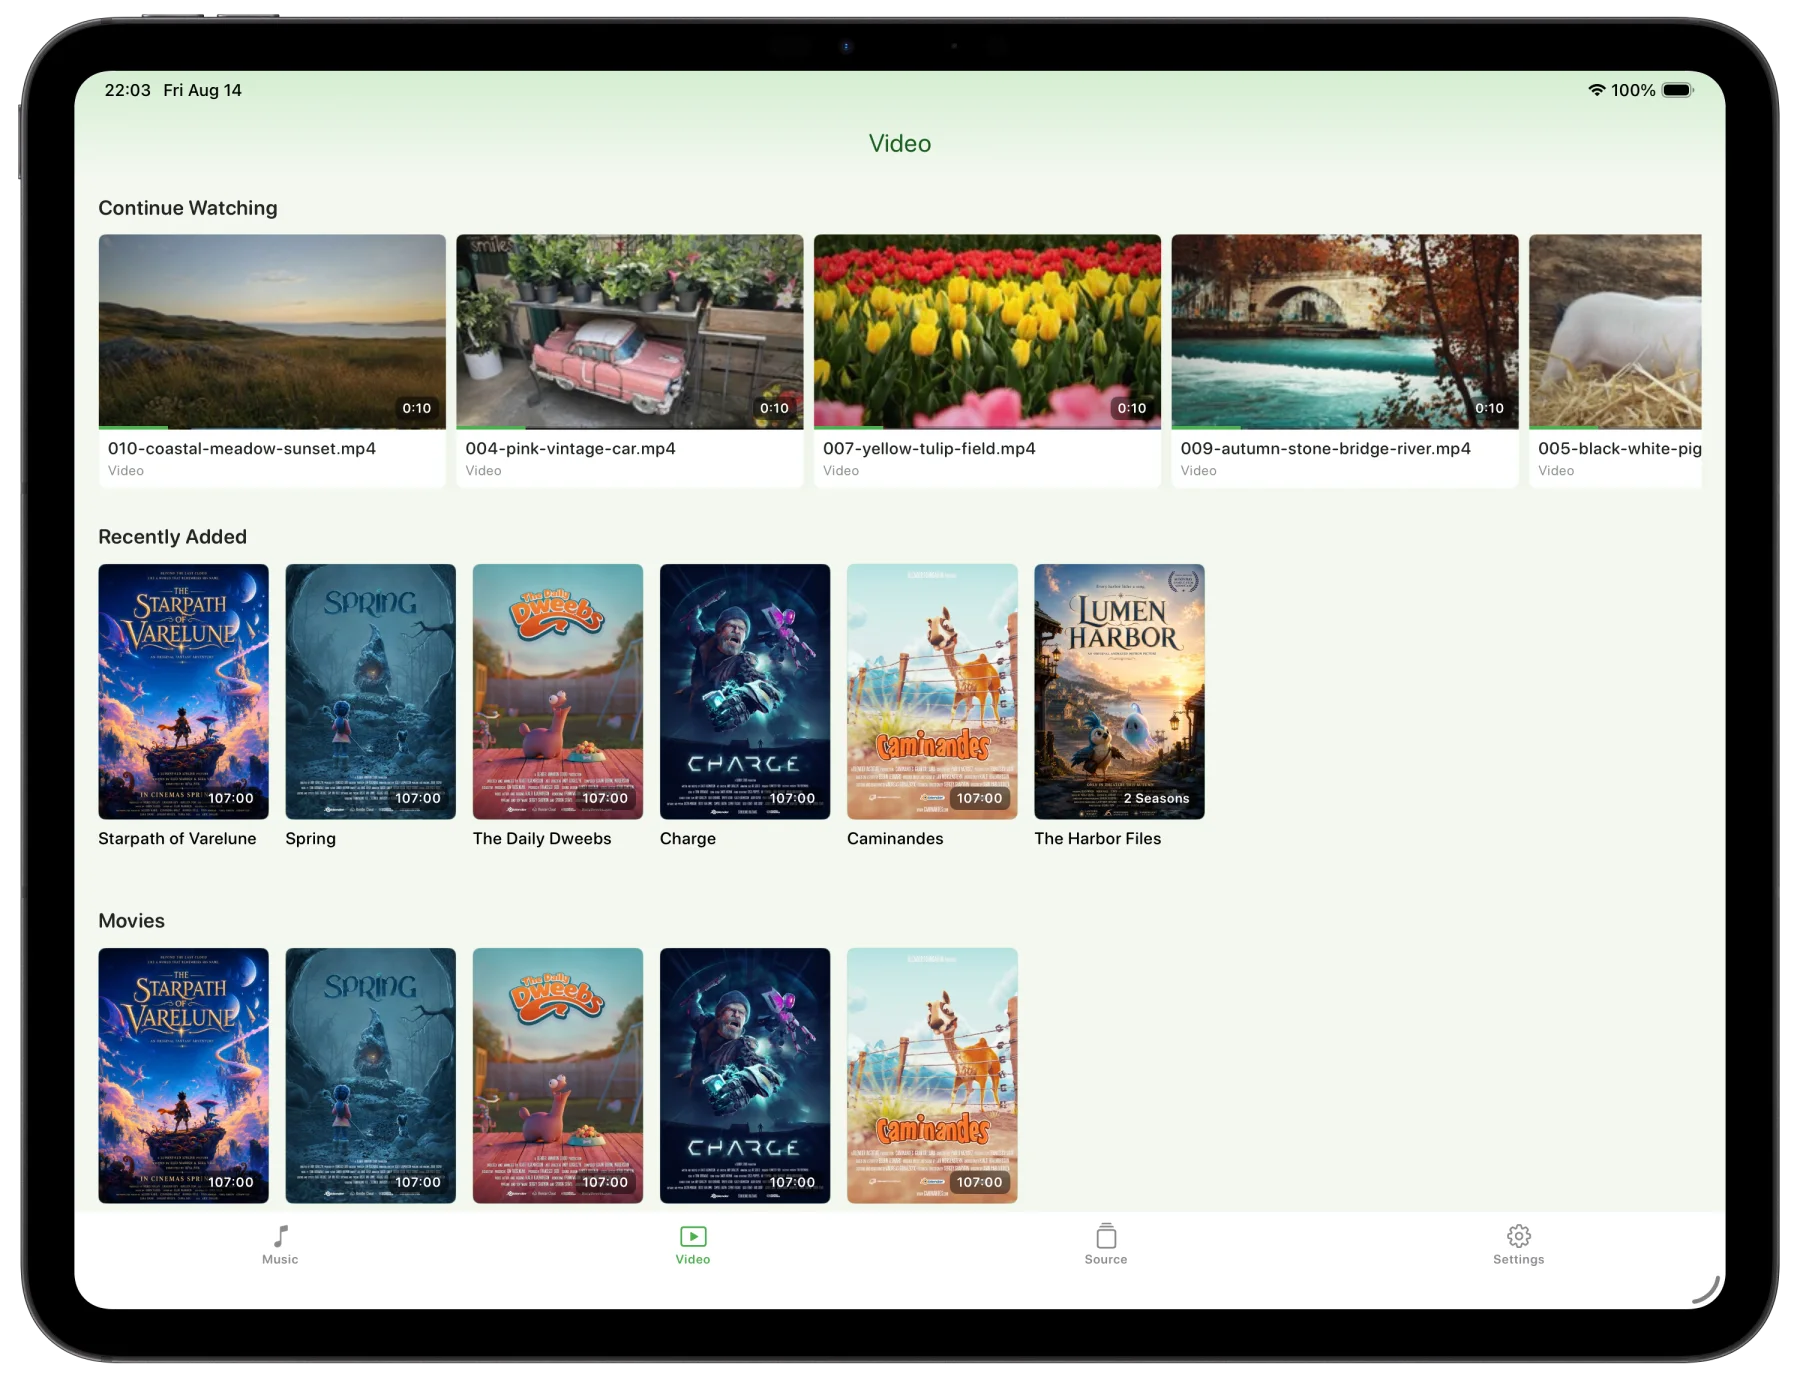
Task: Click the Continue Watching heading
Action: pos(188,208)
